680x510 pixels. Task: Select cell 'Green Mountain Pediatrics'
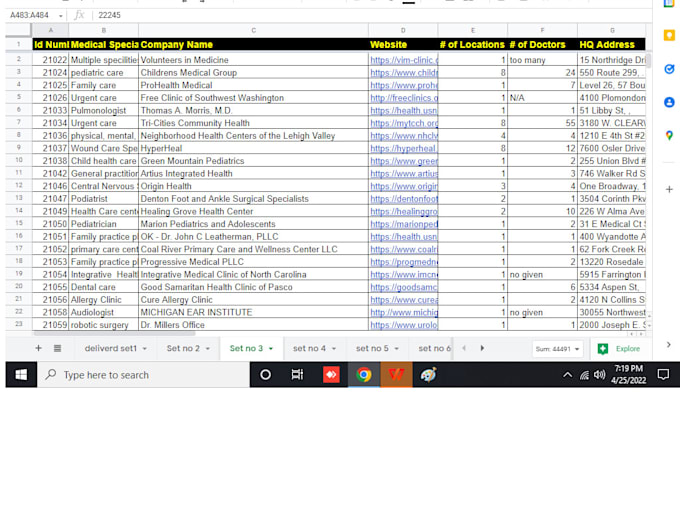[254, 161]
